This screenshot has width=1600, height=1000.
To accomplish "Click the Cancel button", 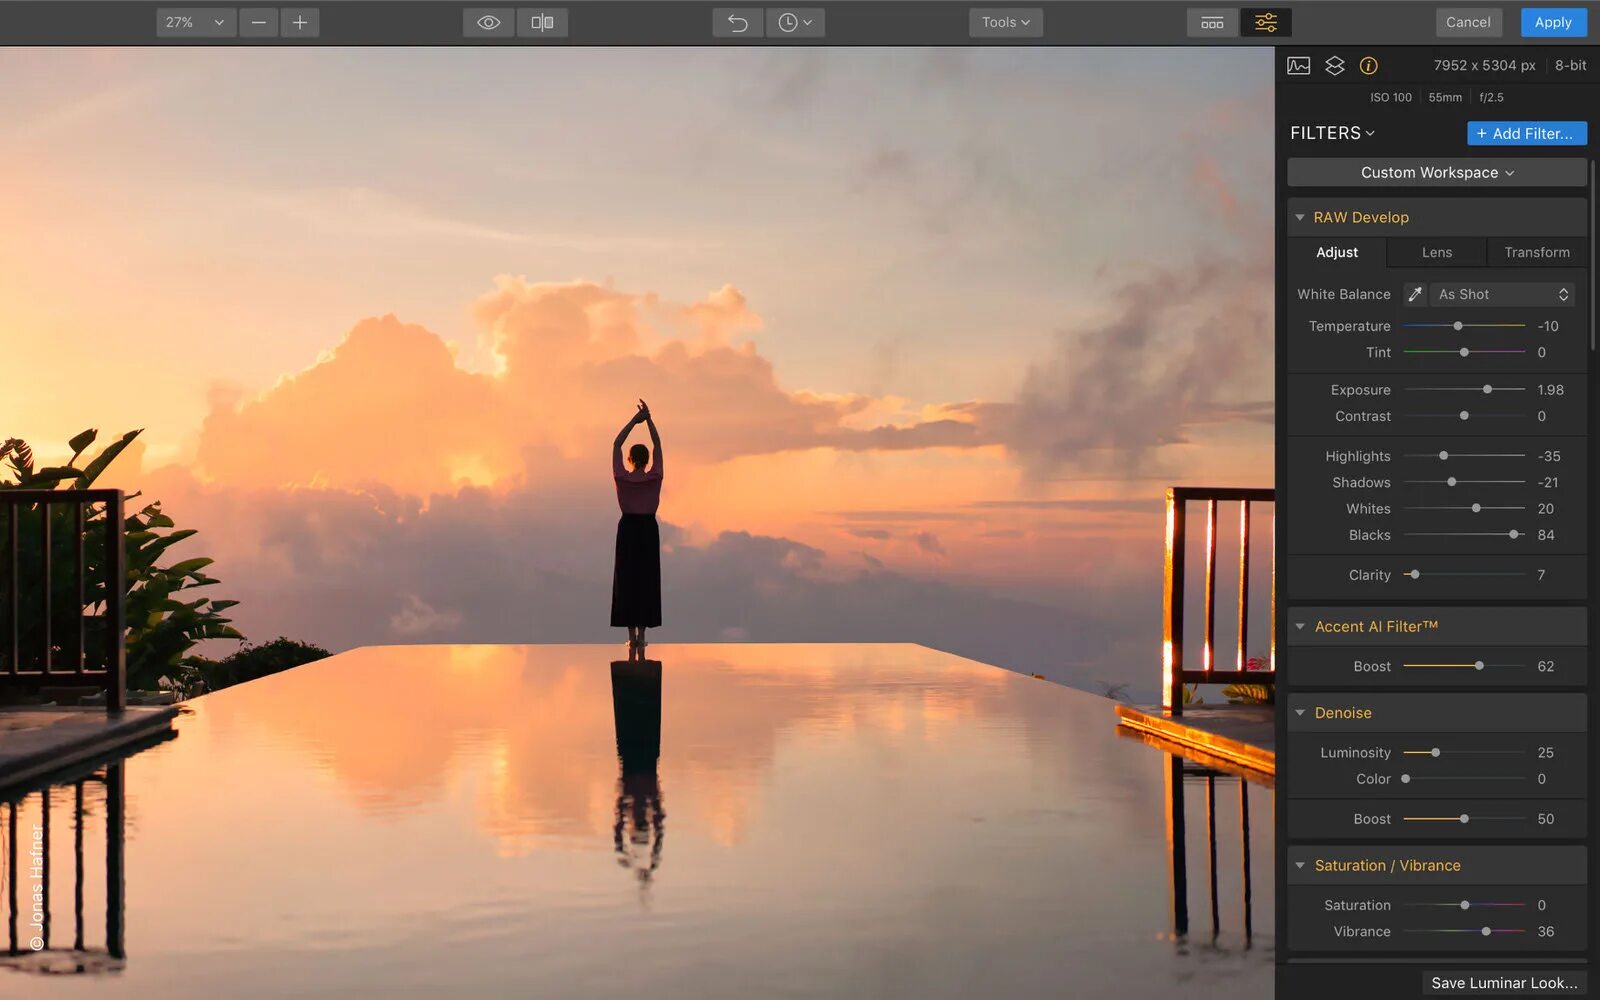I will click(x=1468, y=22).
